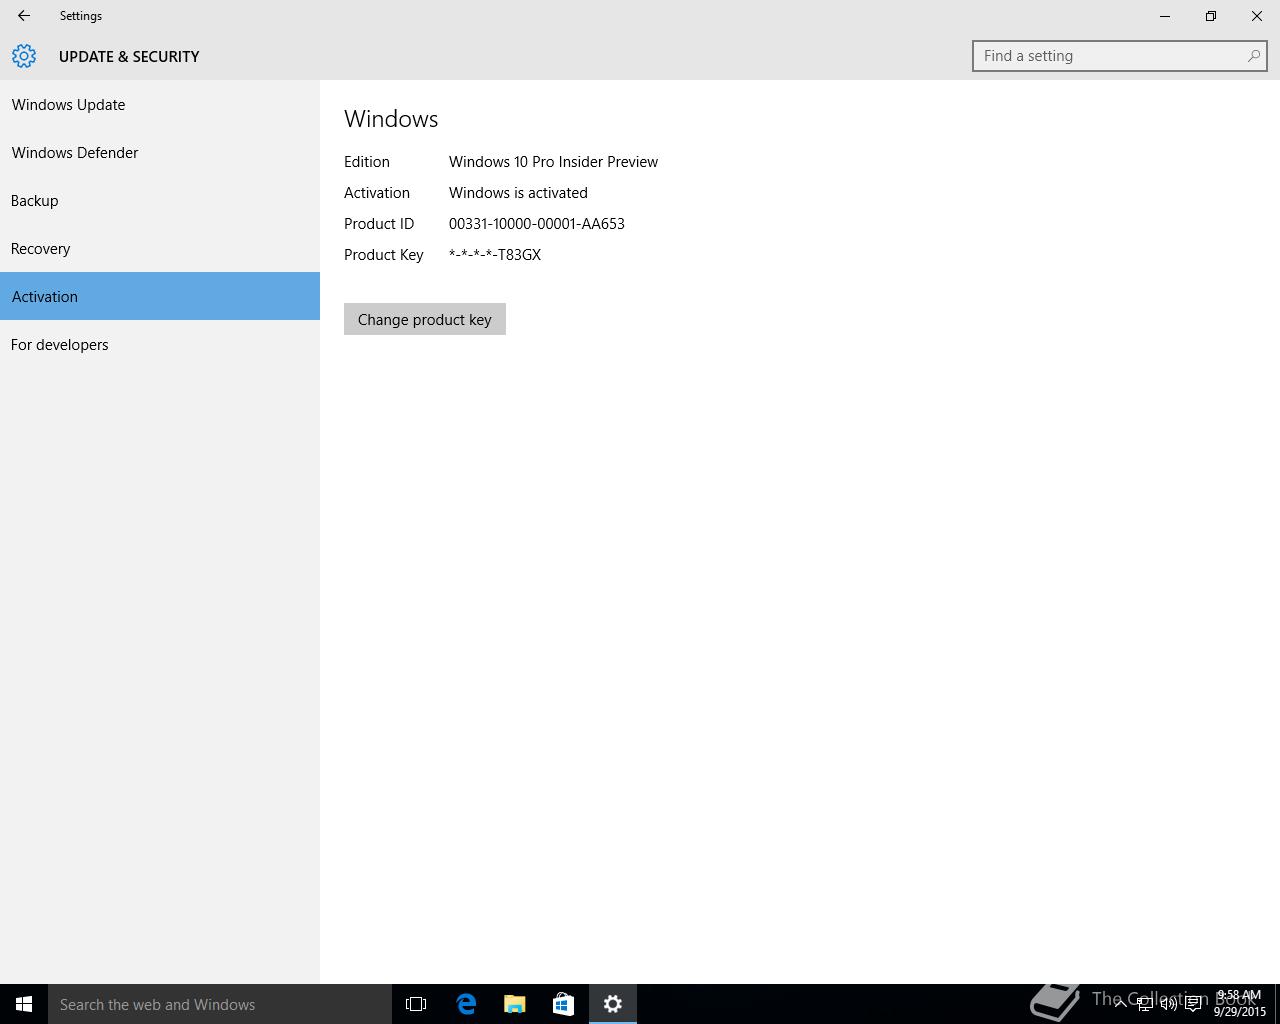
Task: Click the UPDATE & SECURITY title
Action: click(129, 56)
